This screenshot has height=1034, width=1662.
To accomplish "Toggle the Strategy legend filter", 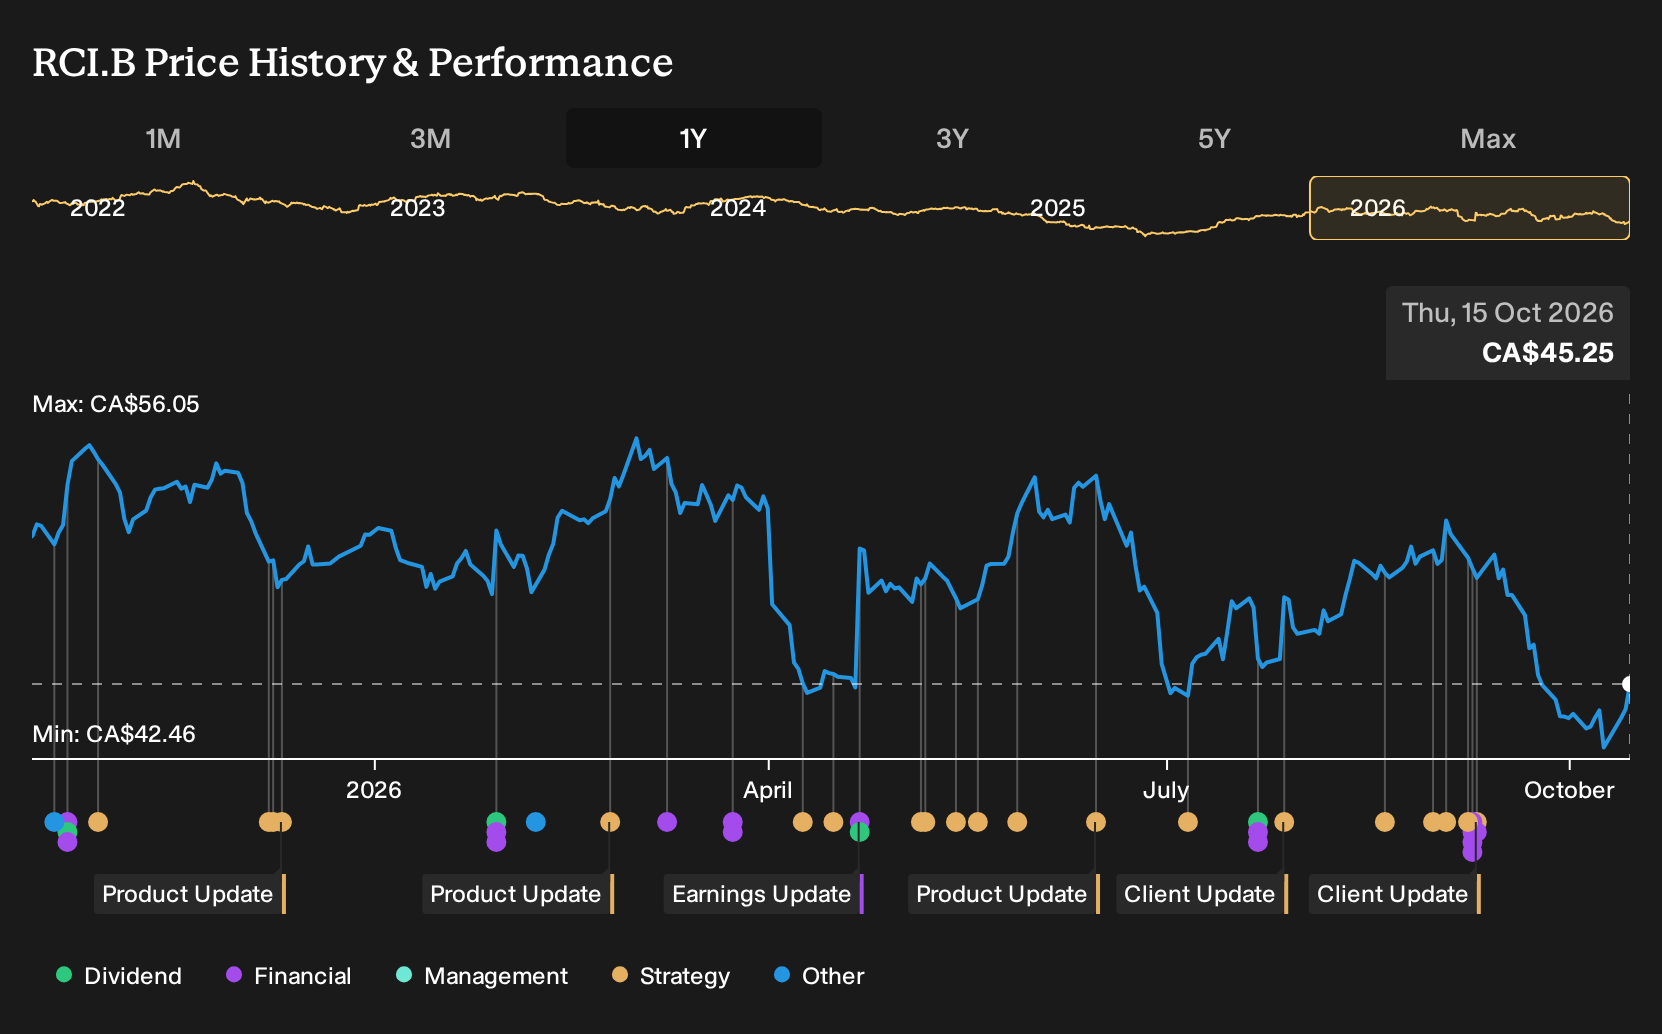I will [x=671, y=976].
